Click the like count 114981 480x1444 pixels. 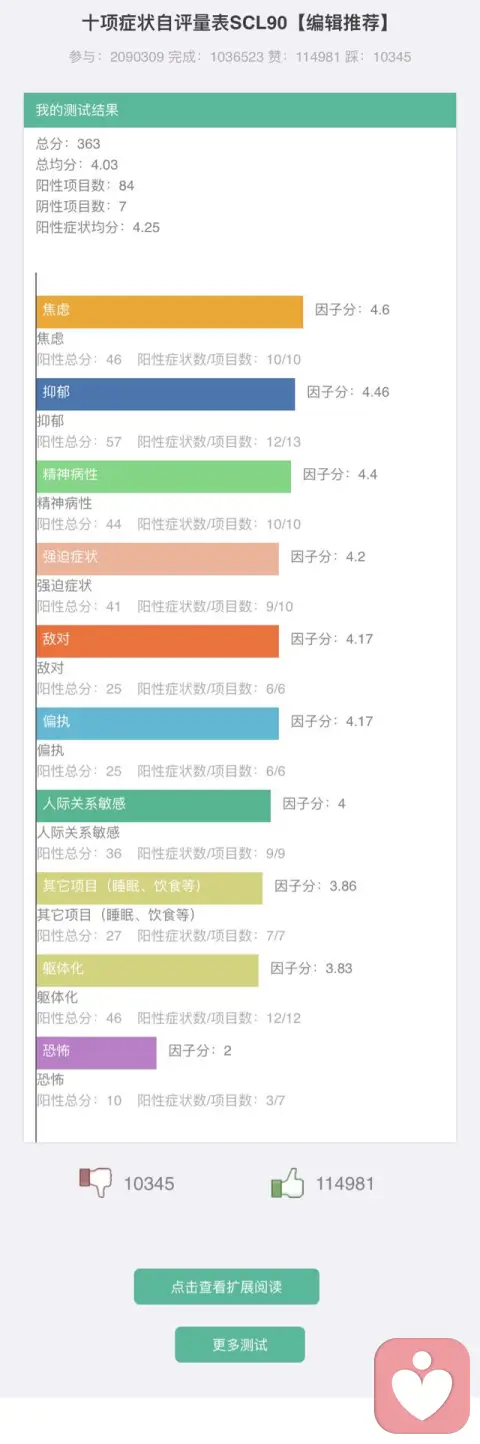click(x=345, y=1184)
